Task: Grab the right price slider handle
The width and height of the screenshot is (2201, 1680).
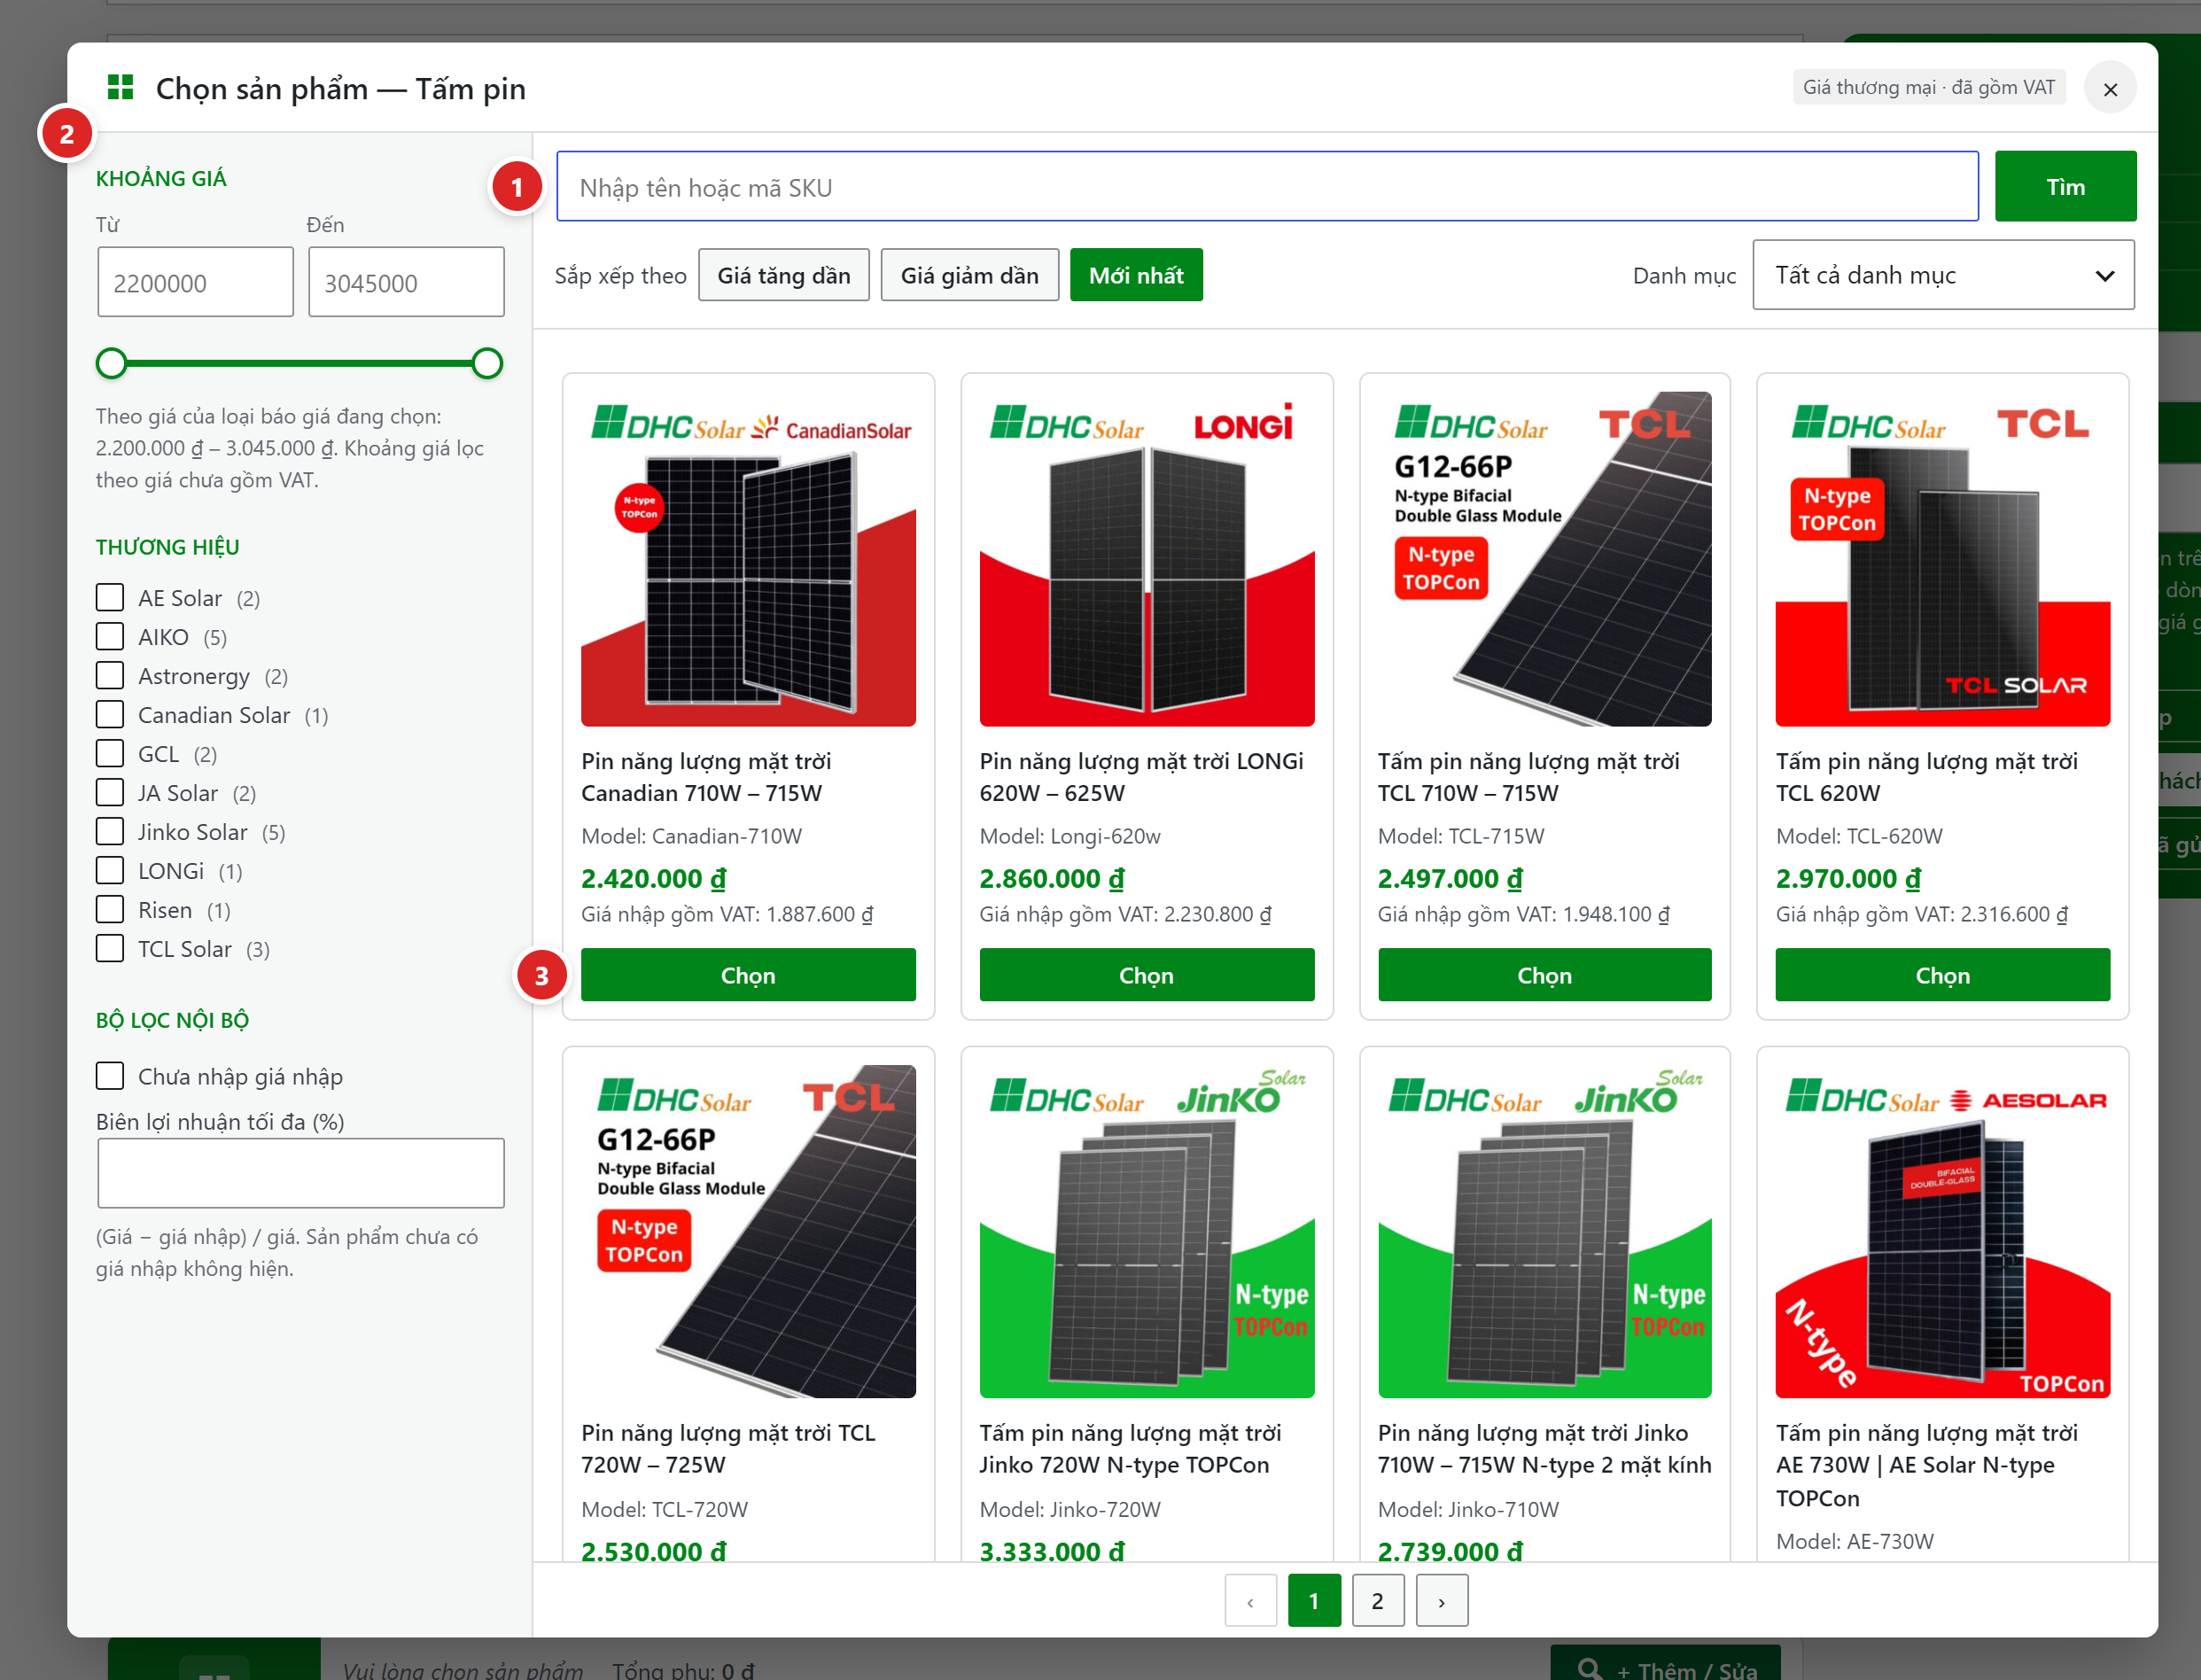Action: point(487,363)
